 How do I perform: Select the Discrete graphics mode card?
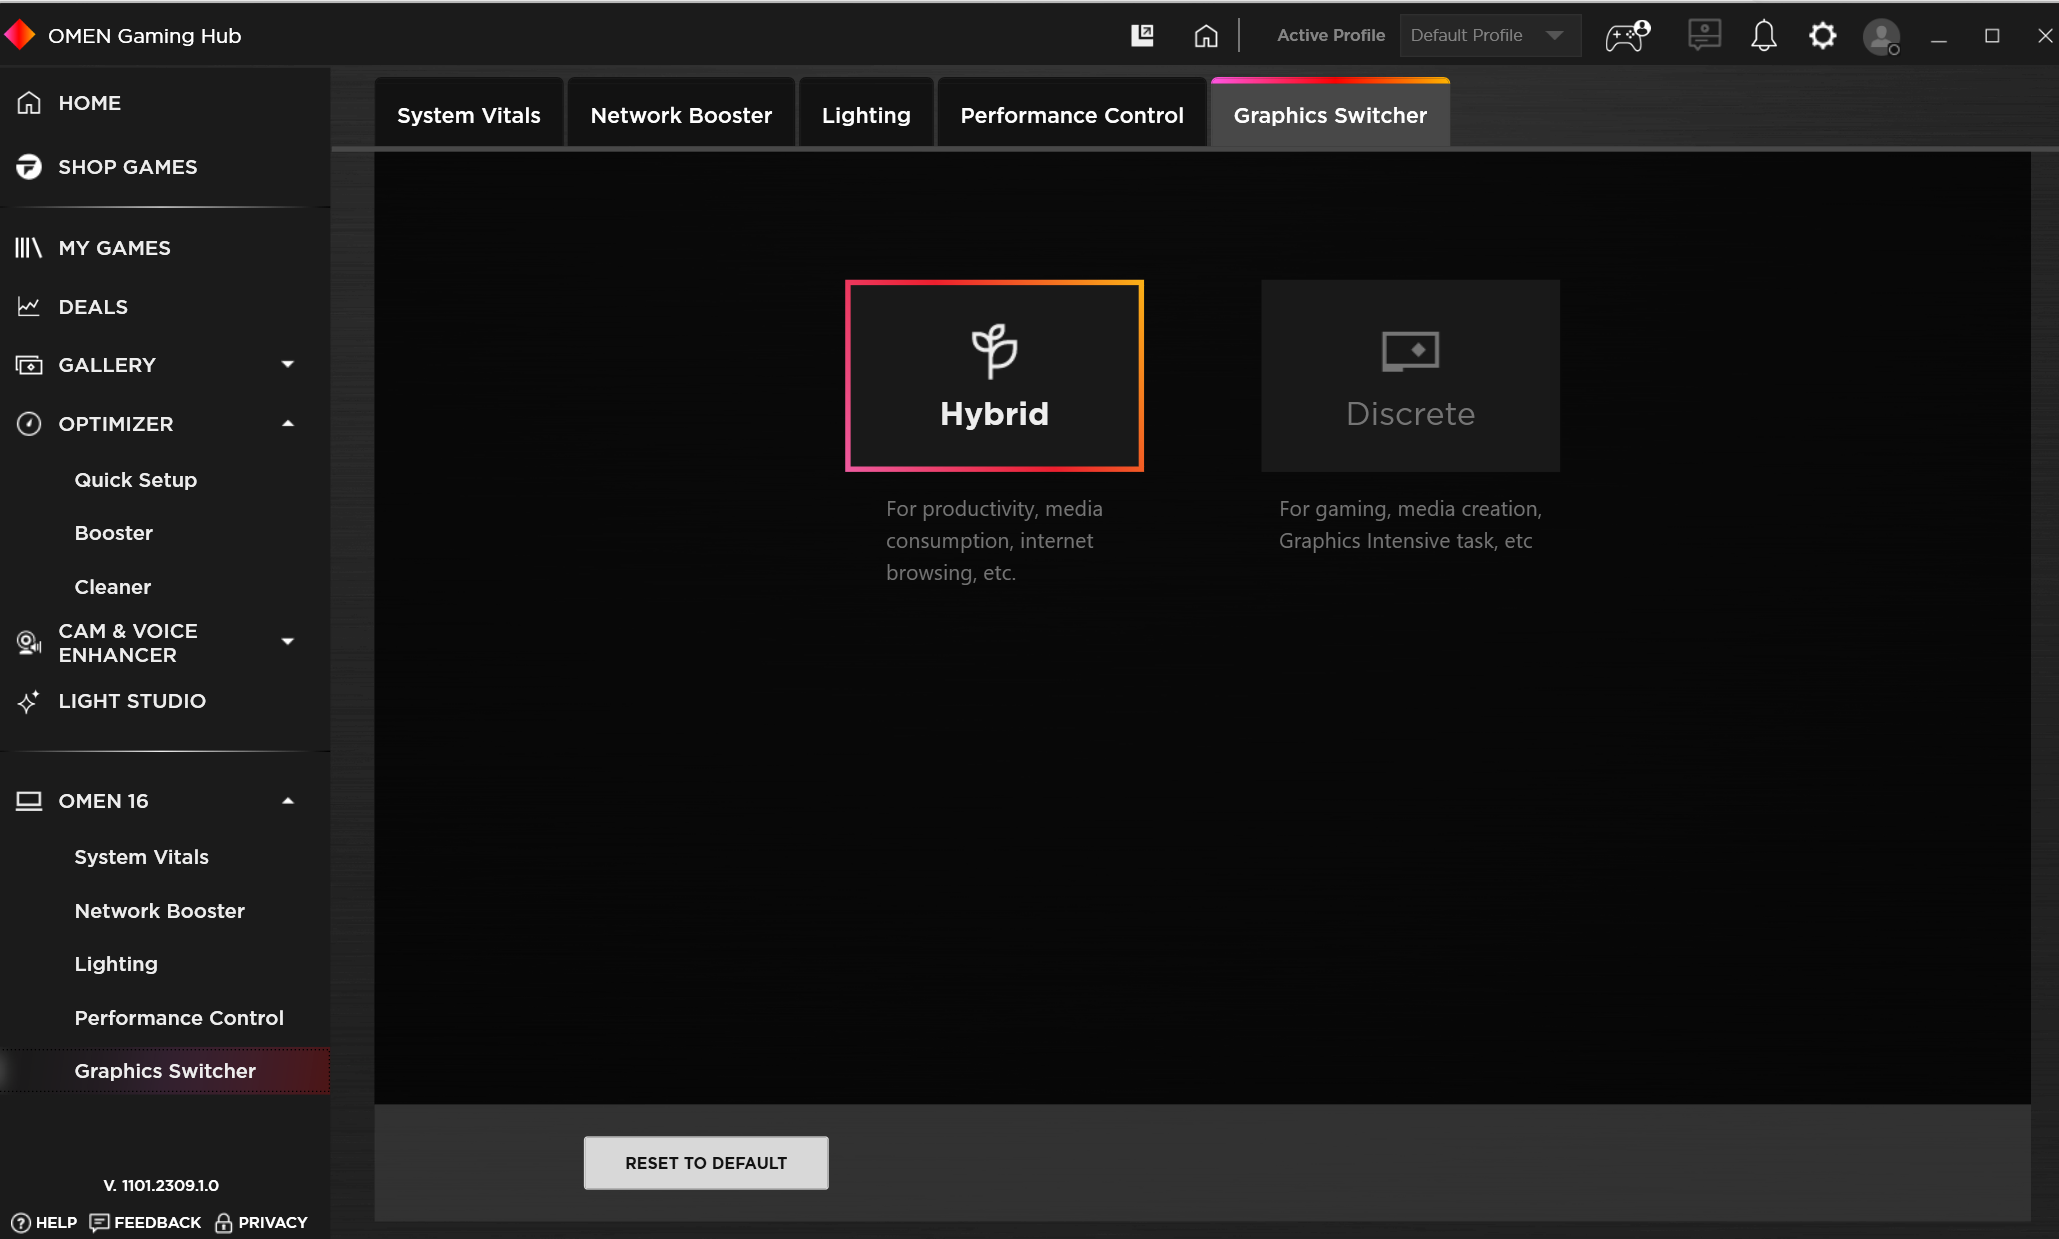(1410, 376)
